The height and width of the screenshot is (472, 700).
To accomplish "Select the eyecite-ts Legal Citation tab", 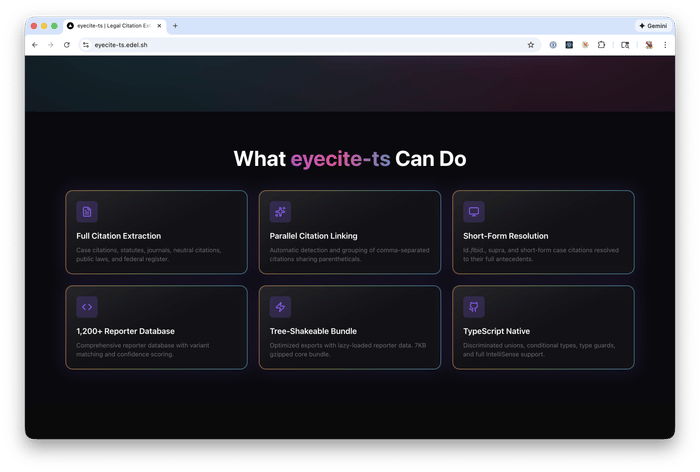I will 112,26.
